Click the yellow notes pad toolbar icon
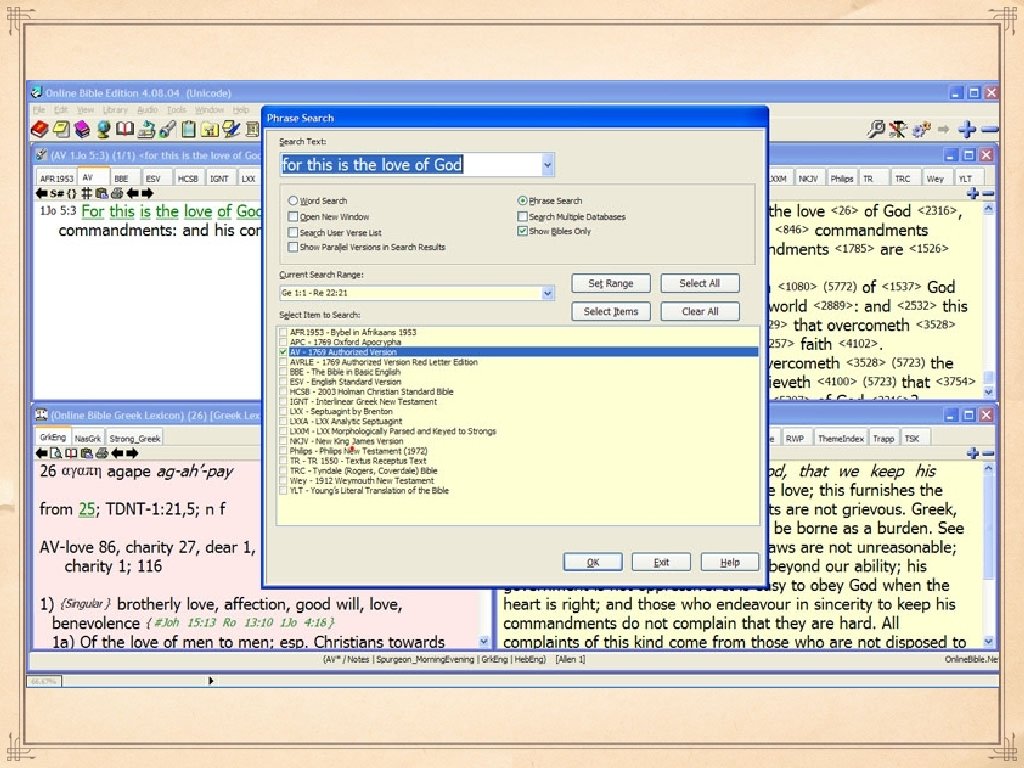The height and width of the screenshot is (768, 1024). tap(61, 129)
